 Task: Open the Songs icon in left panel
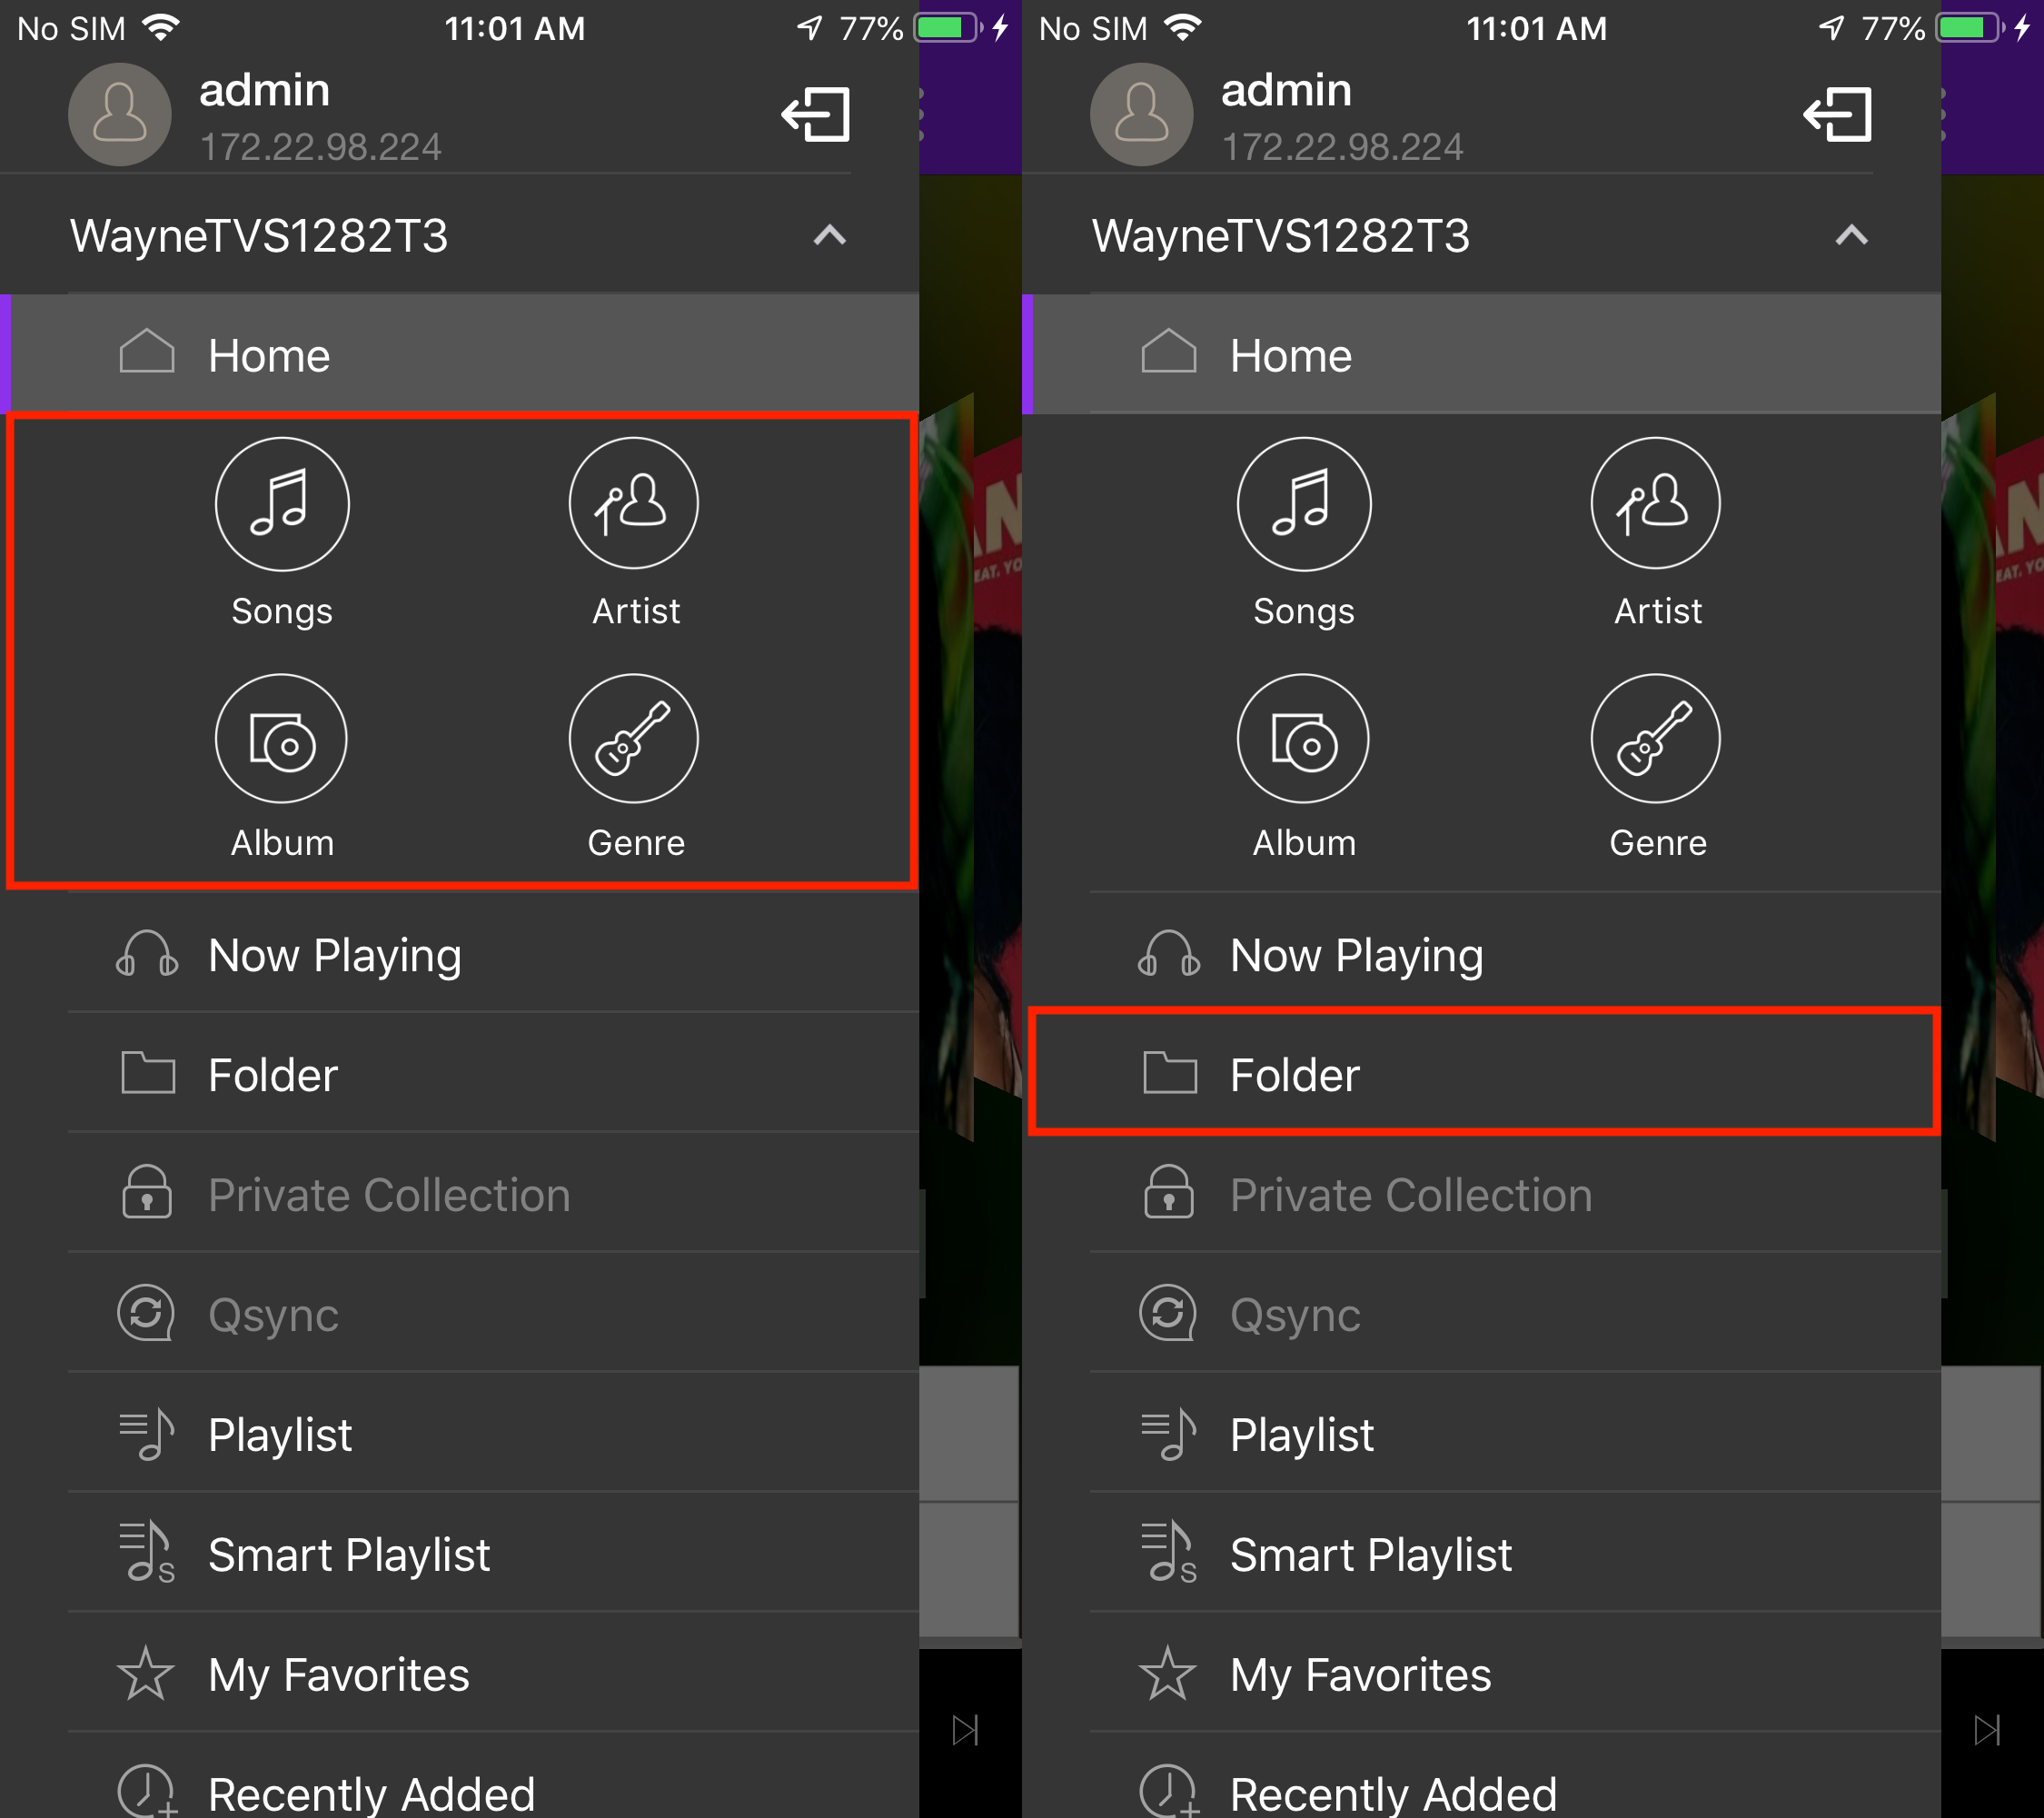[282, 504]
